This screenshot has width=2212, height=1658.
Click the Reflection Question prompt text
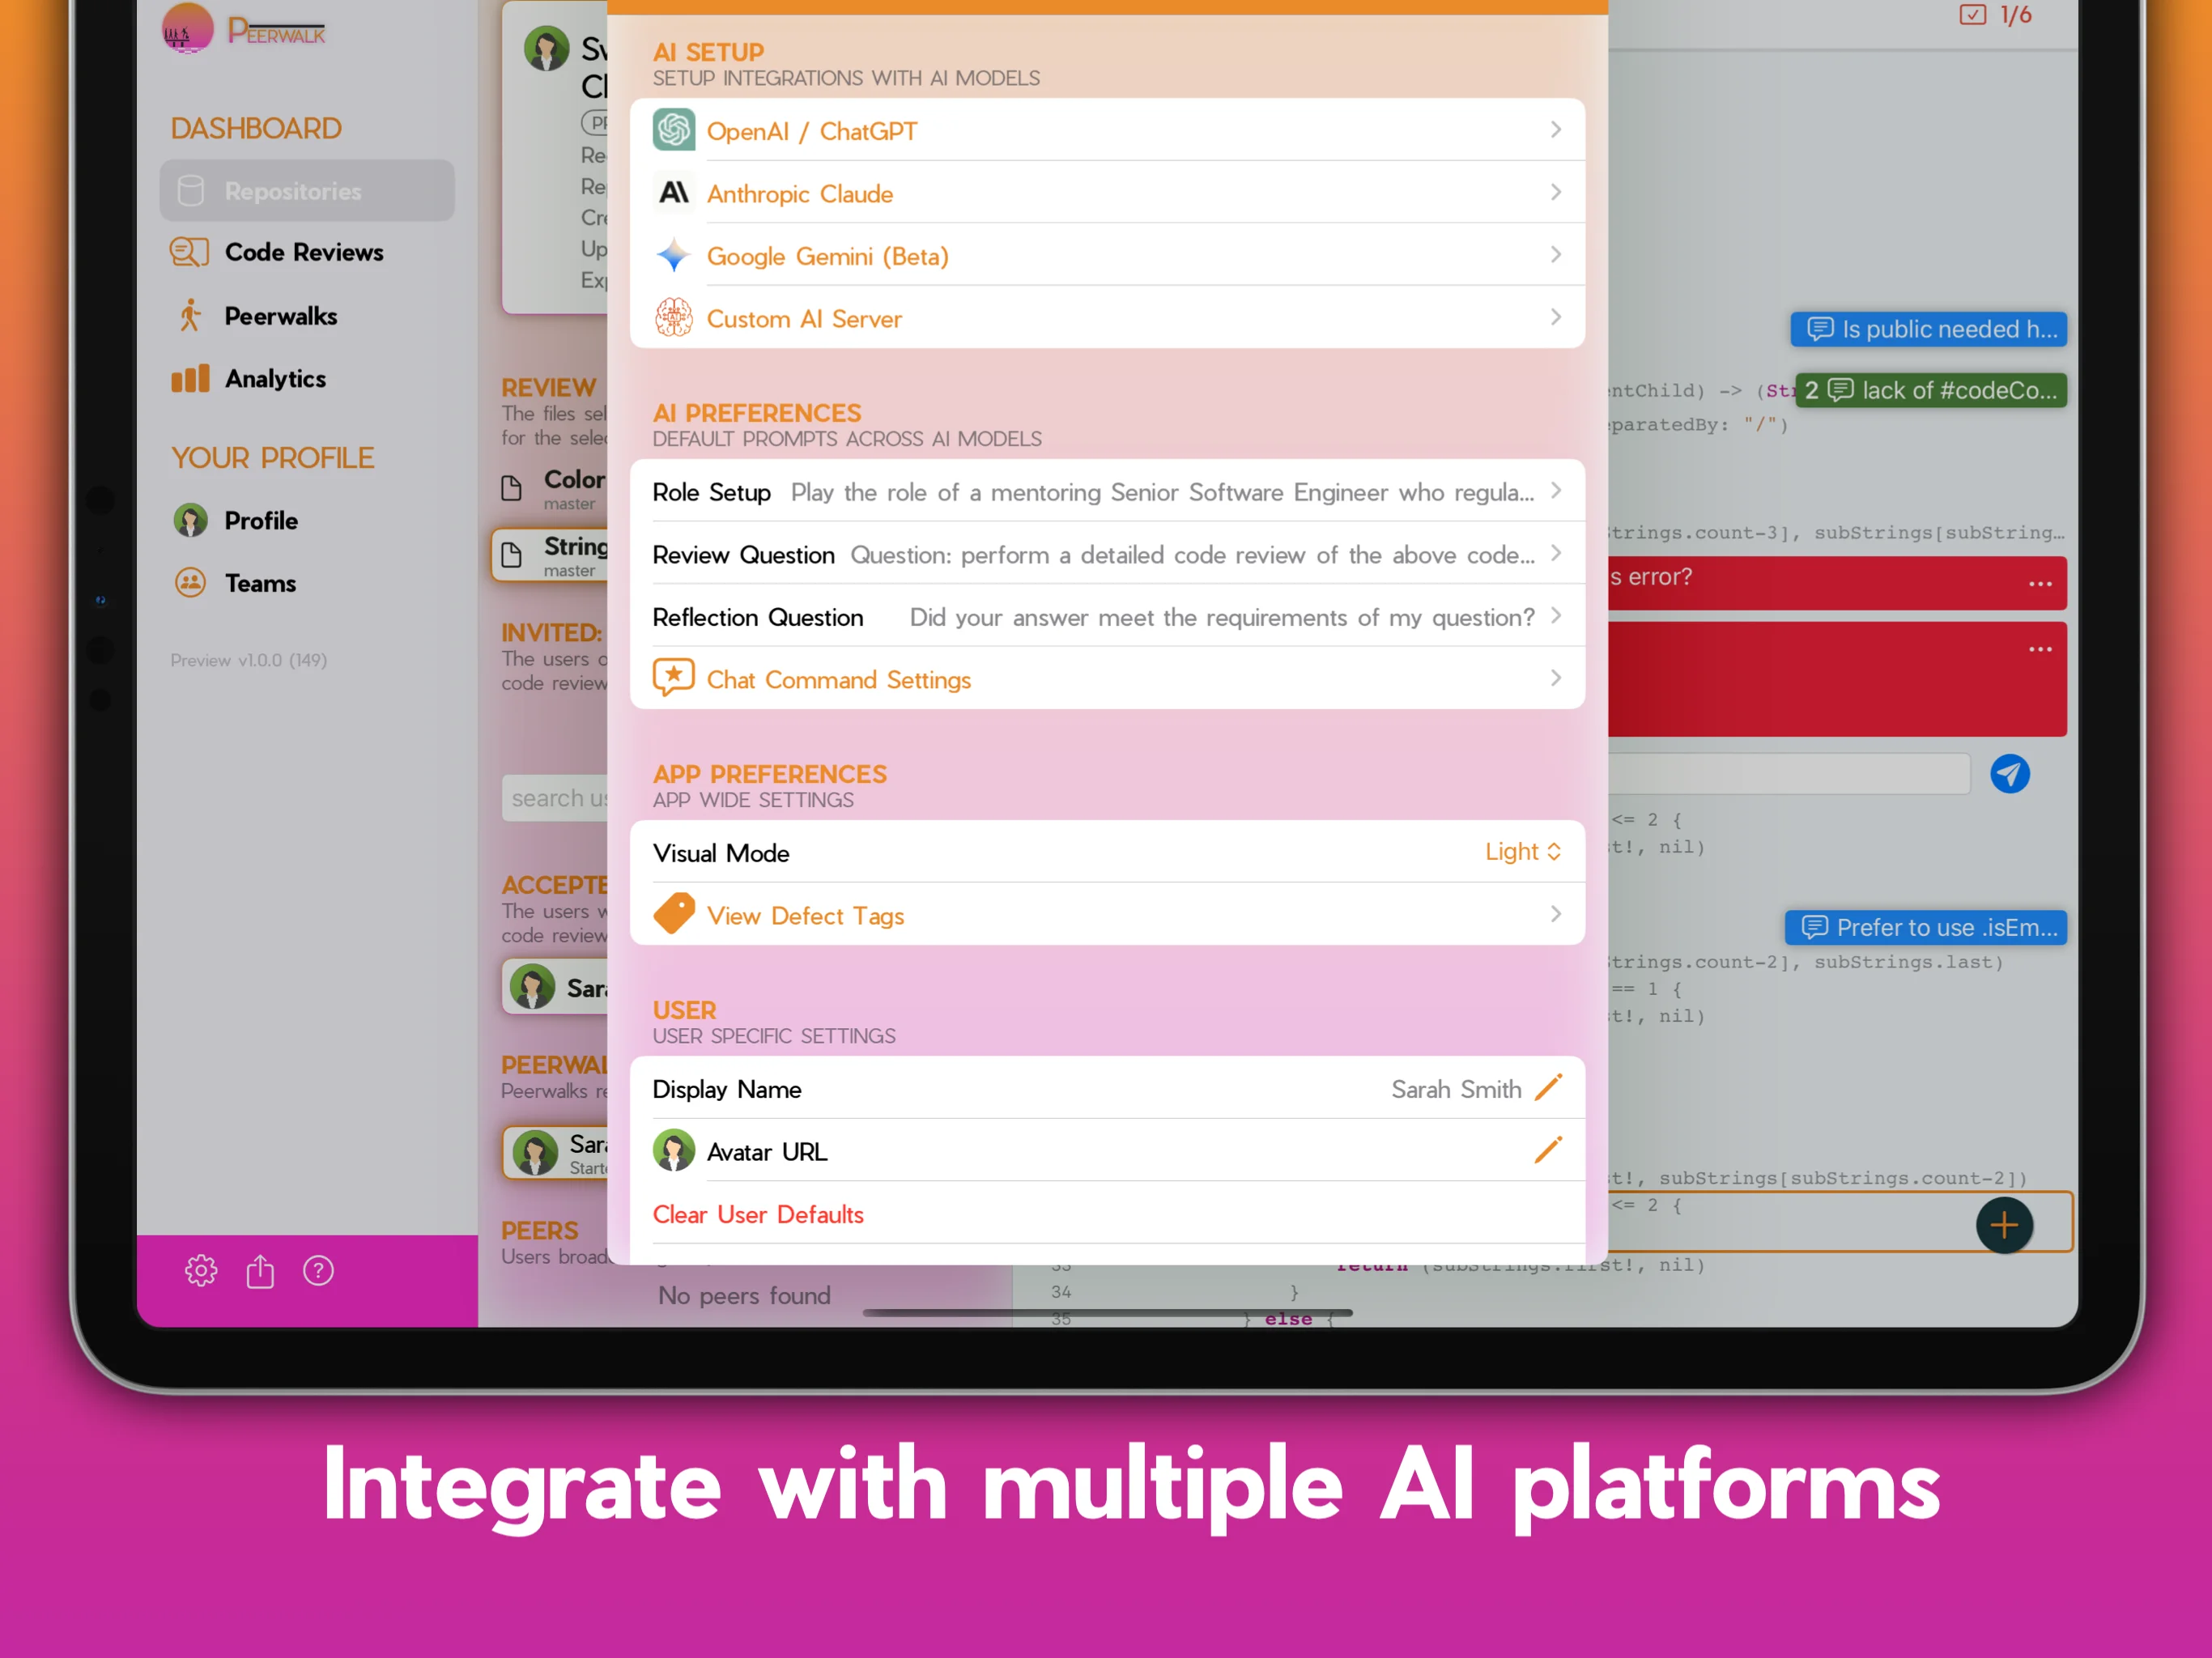click(x=1222, y=617)
